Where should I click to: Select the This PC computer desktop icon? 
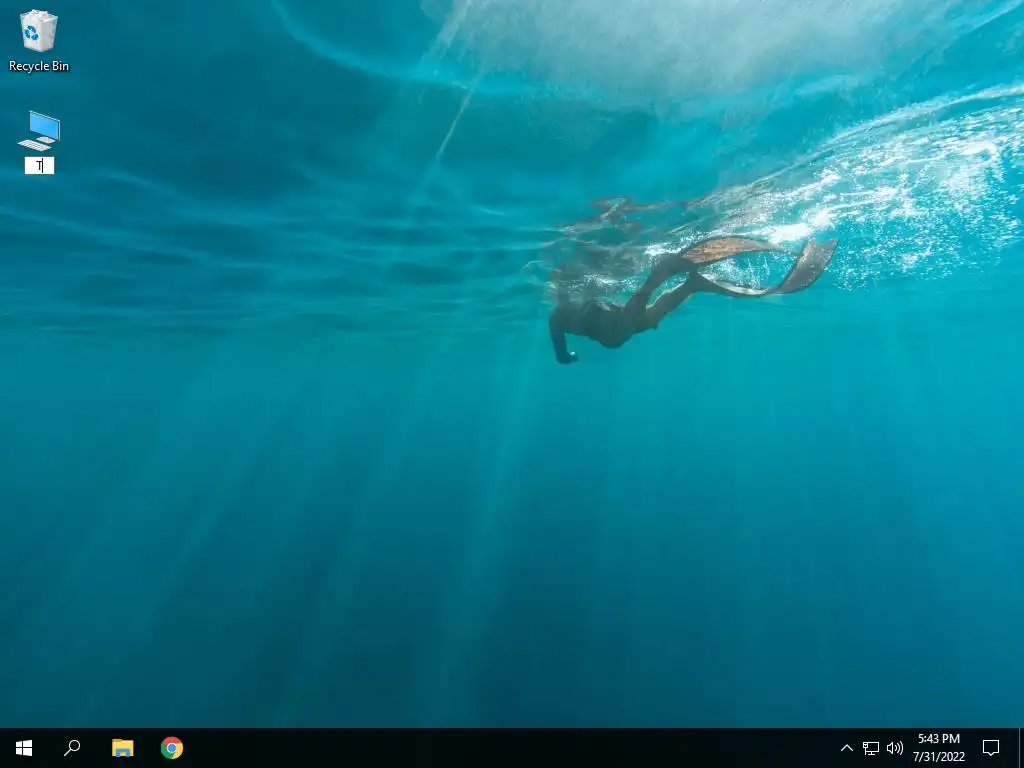39,131
